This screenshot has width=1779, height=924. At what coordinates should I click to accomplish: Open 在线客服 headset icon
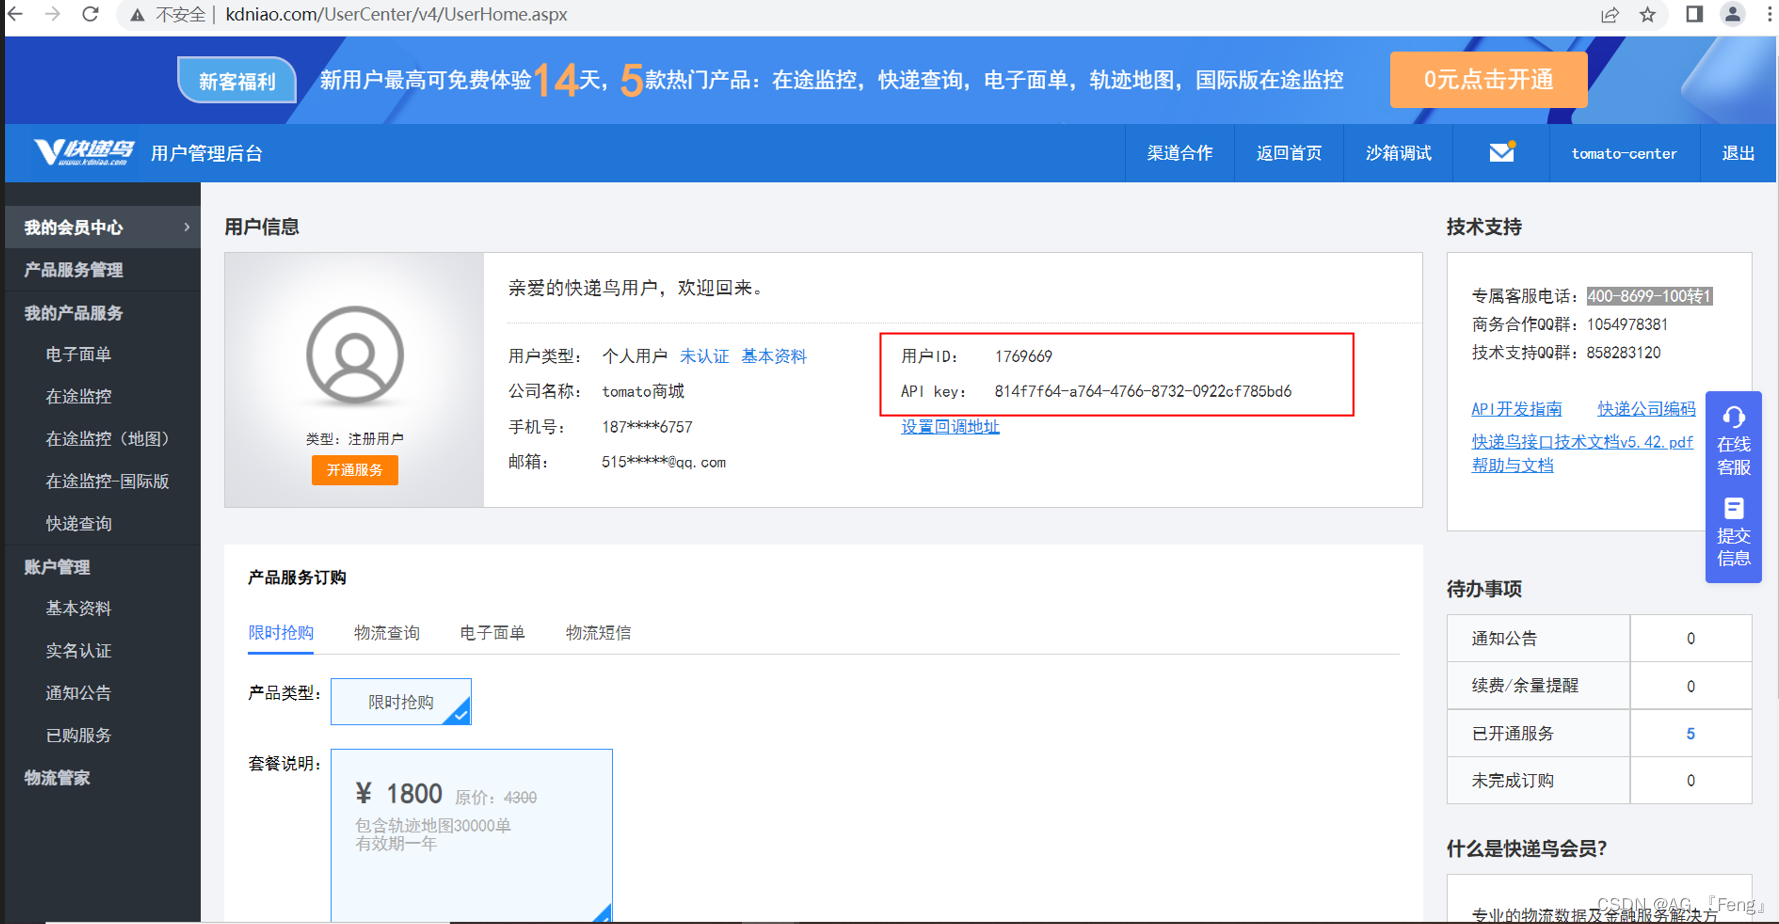(1733, 417)
